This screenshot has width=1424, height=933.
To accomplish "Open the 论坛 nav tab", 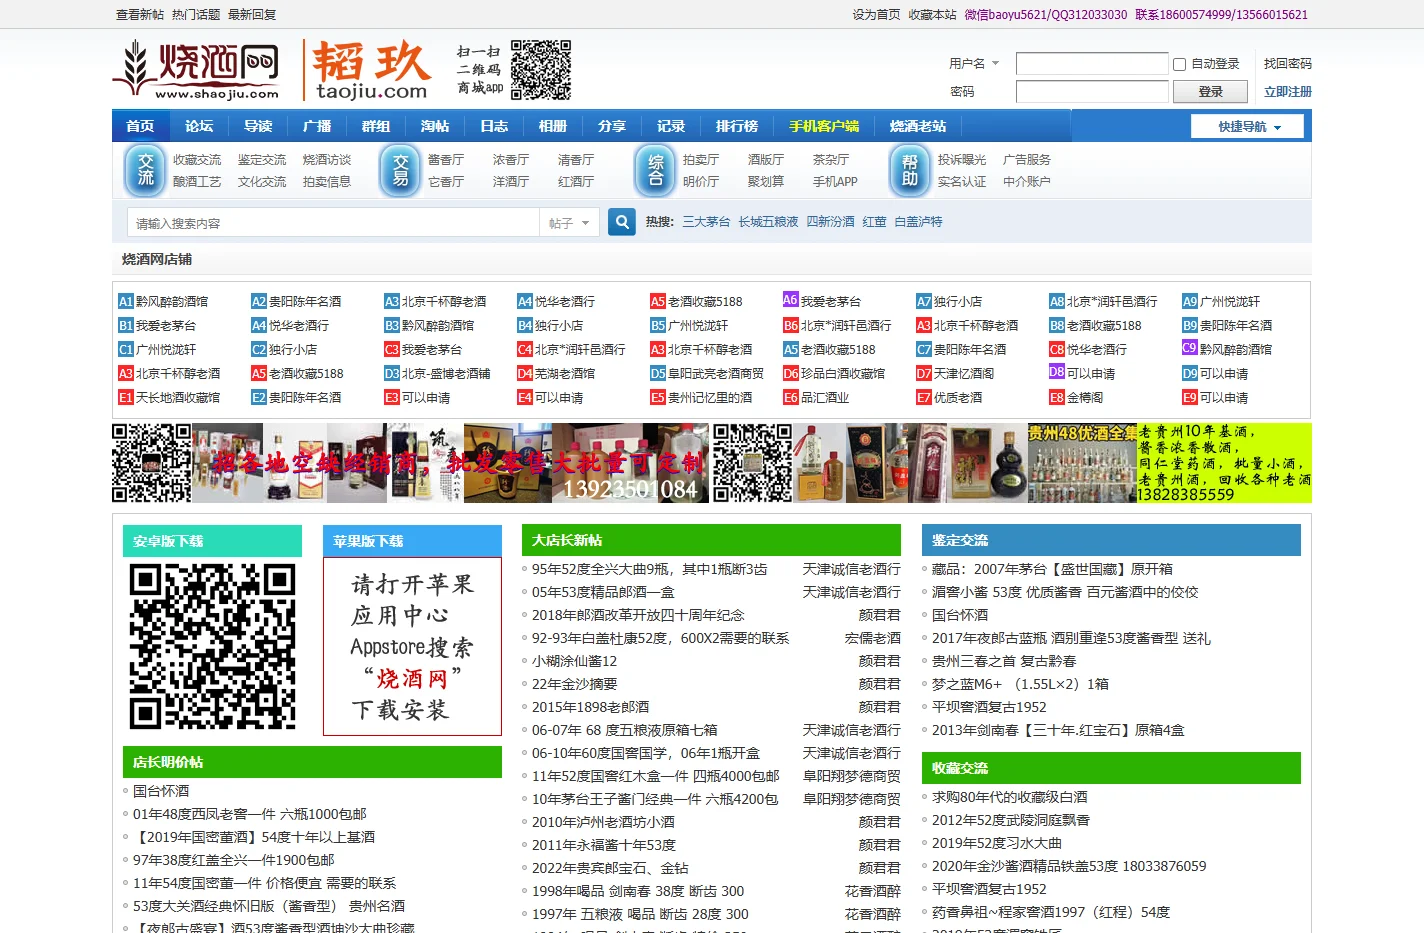I will [199, 126].
